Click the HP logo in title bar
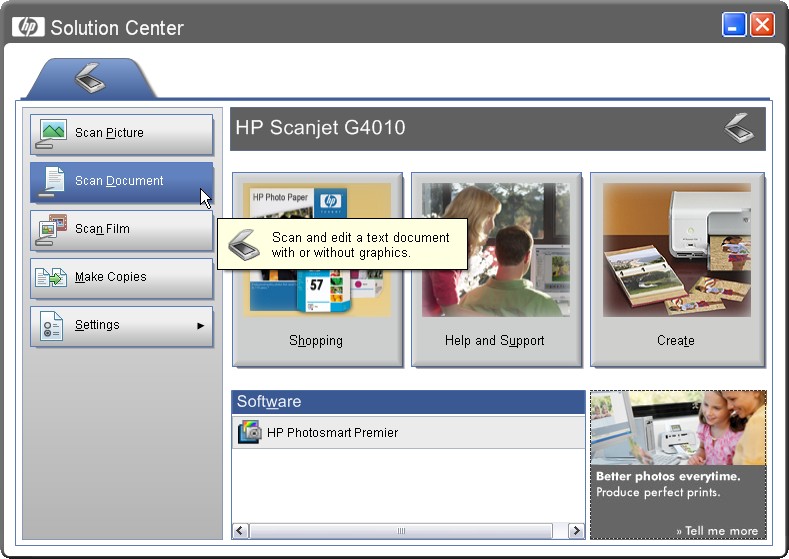 click(x=28, y=27)
